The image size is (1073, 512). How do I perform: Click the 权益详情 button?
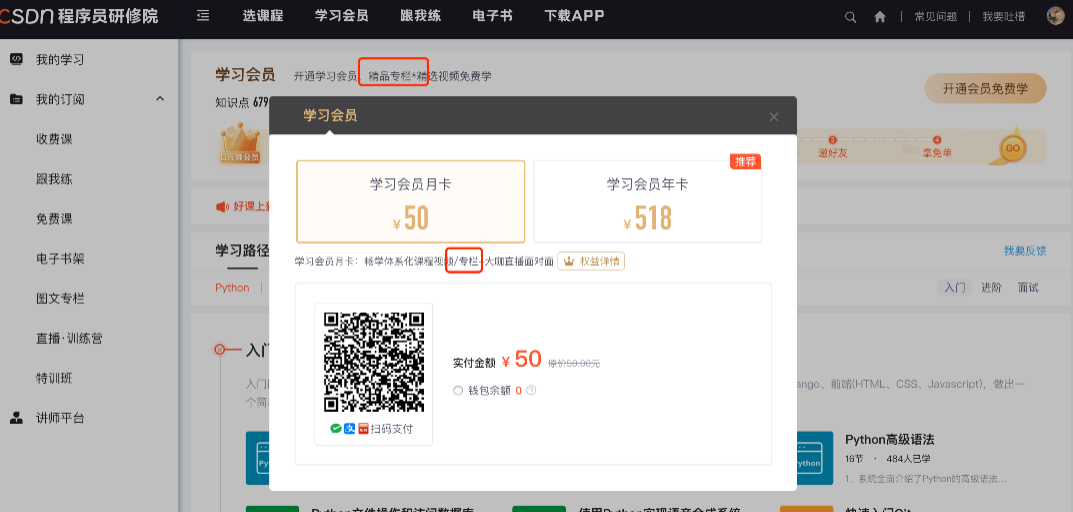(x=591, y=261)
